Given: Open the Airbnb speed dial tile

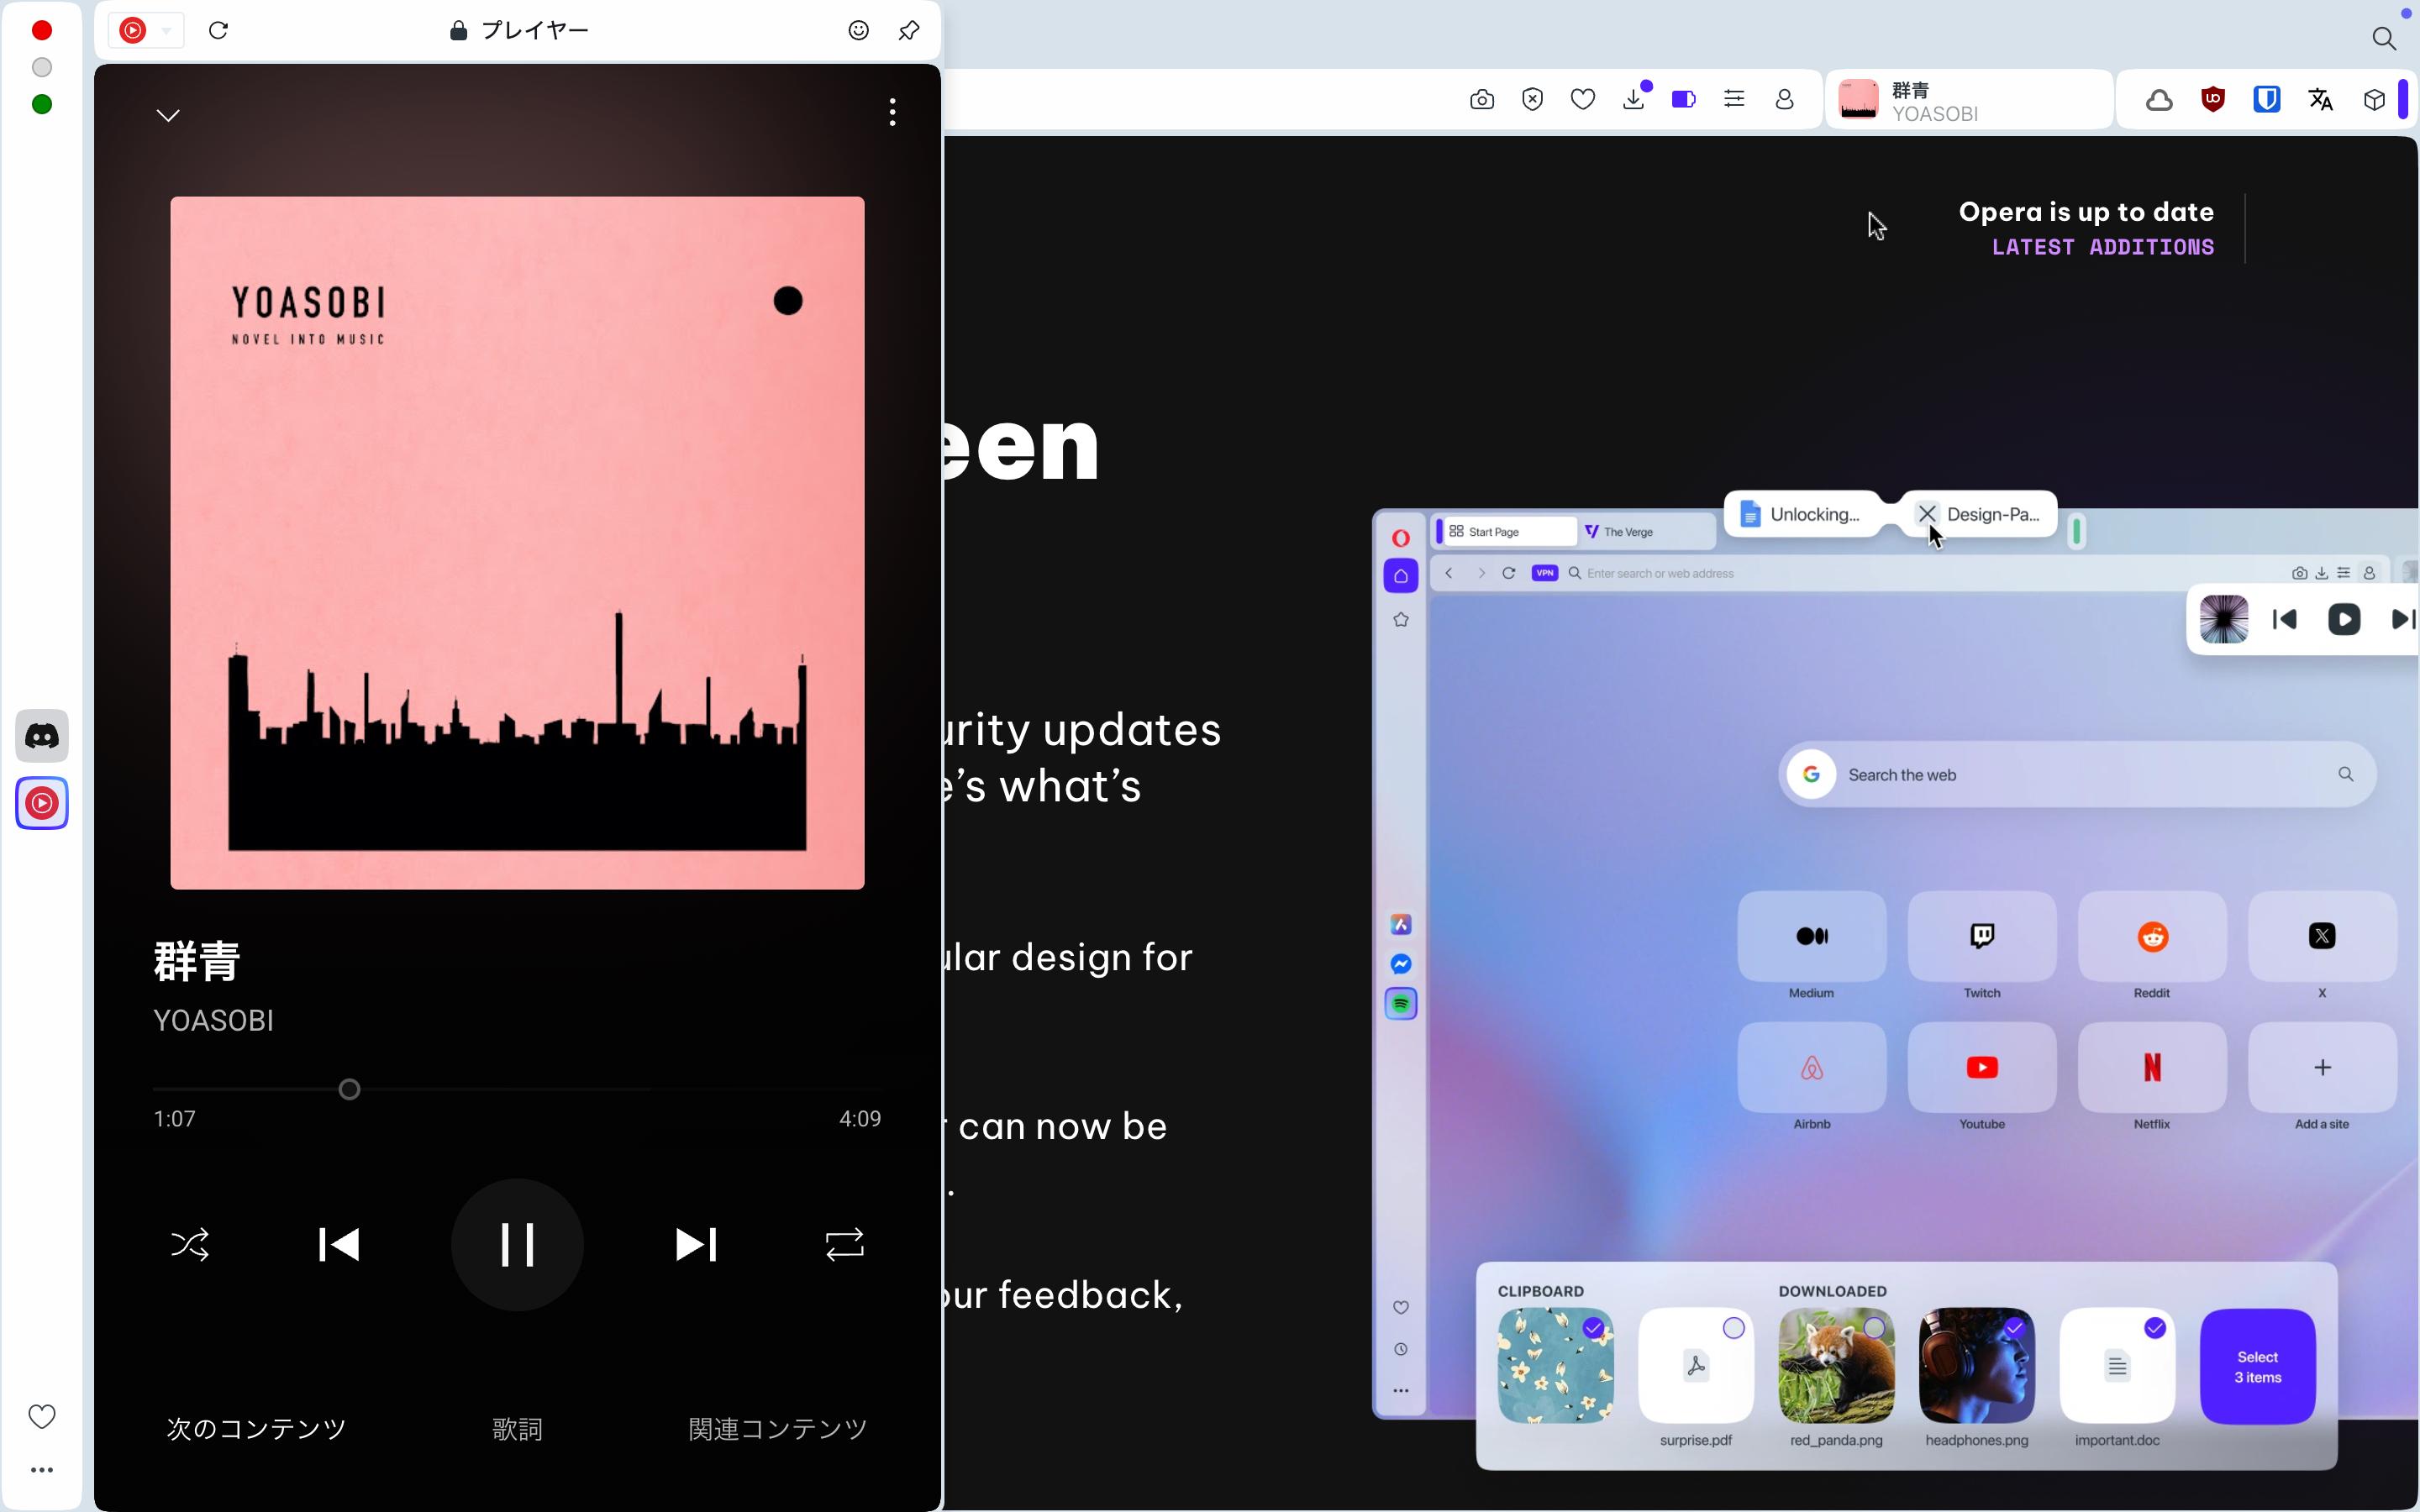Looking at the screenshot, I should tap(1811, 1067).
